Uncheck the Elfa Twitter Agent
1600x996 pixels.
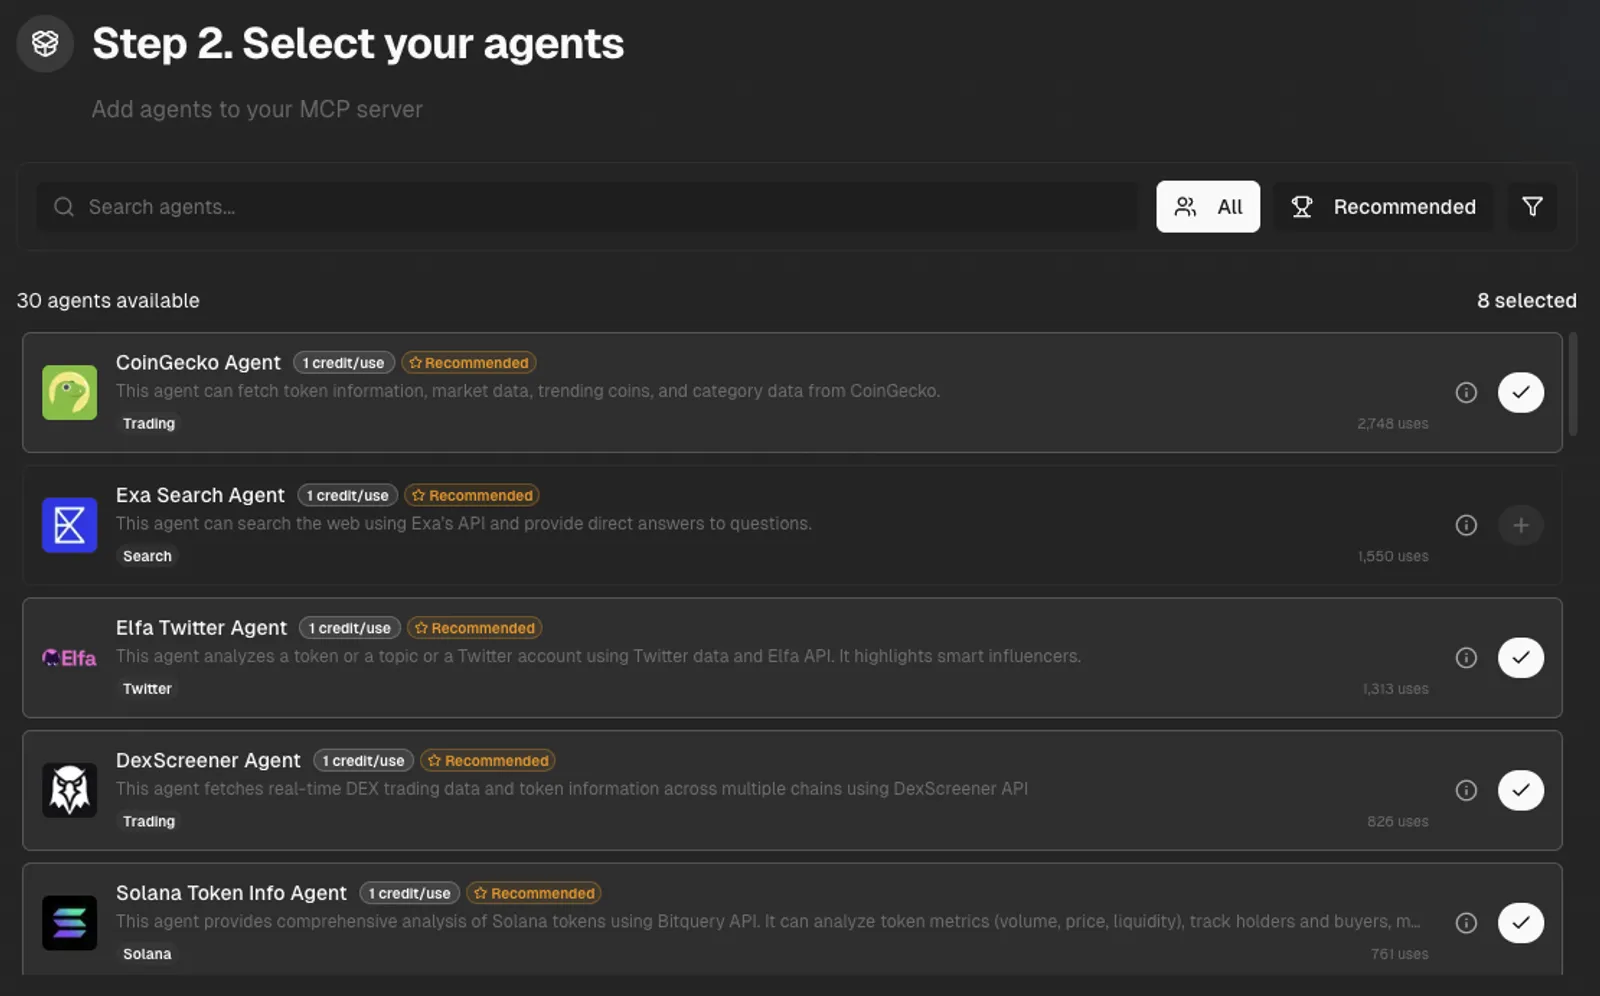1520,658
